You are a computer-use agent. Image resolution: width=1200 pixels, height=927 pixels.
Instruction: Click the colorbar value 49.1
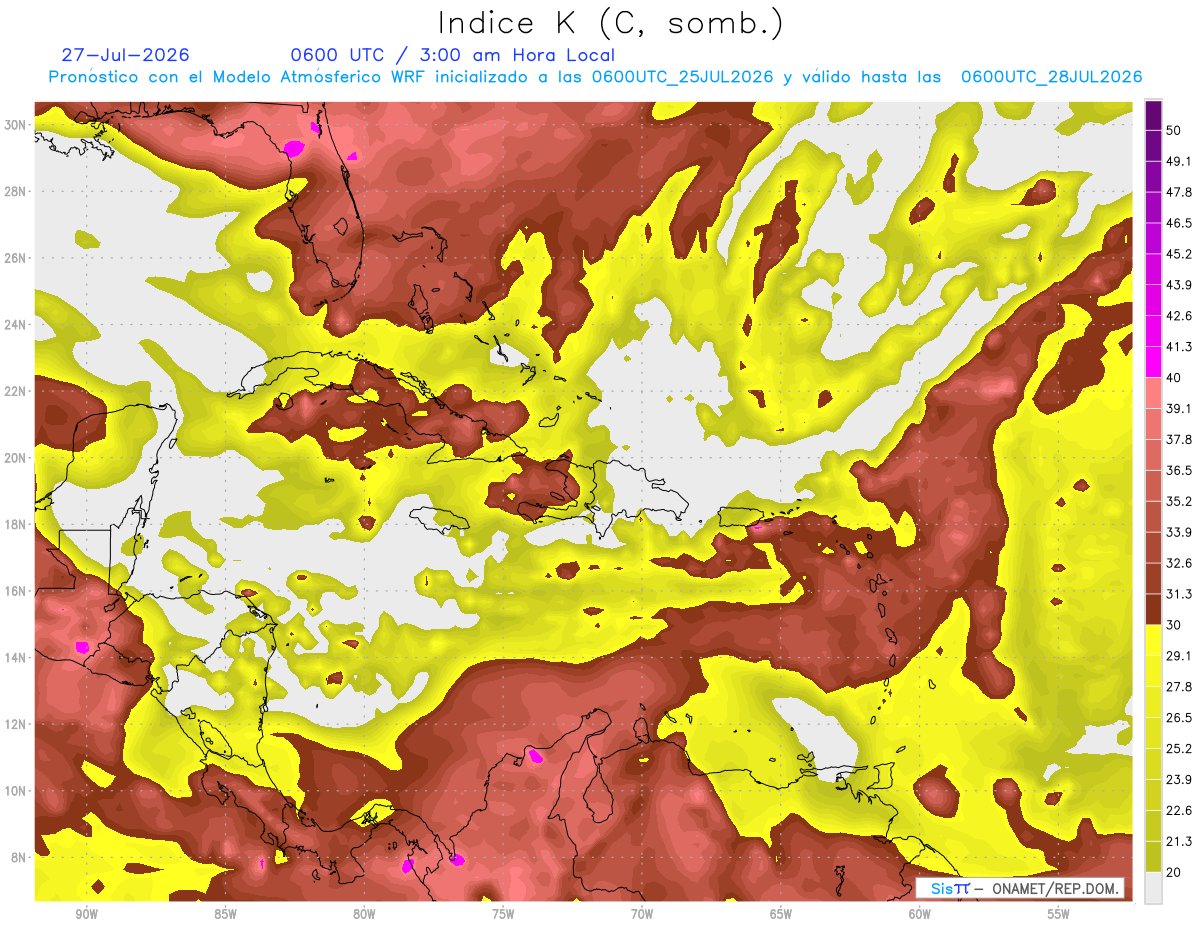click(x=1179, y=160)
